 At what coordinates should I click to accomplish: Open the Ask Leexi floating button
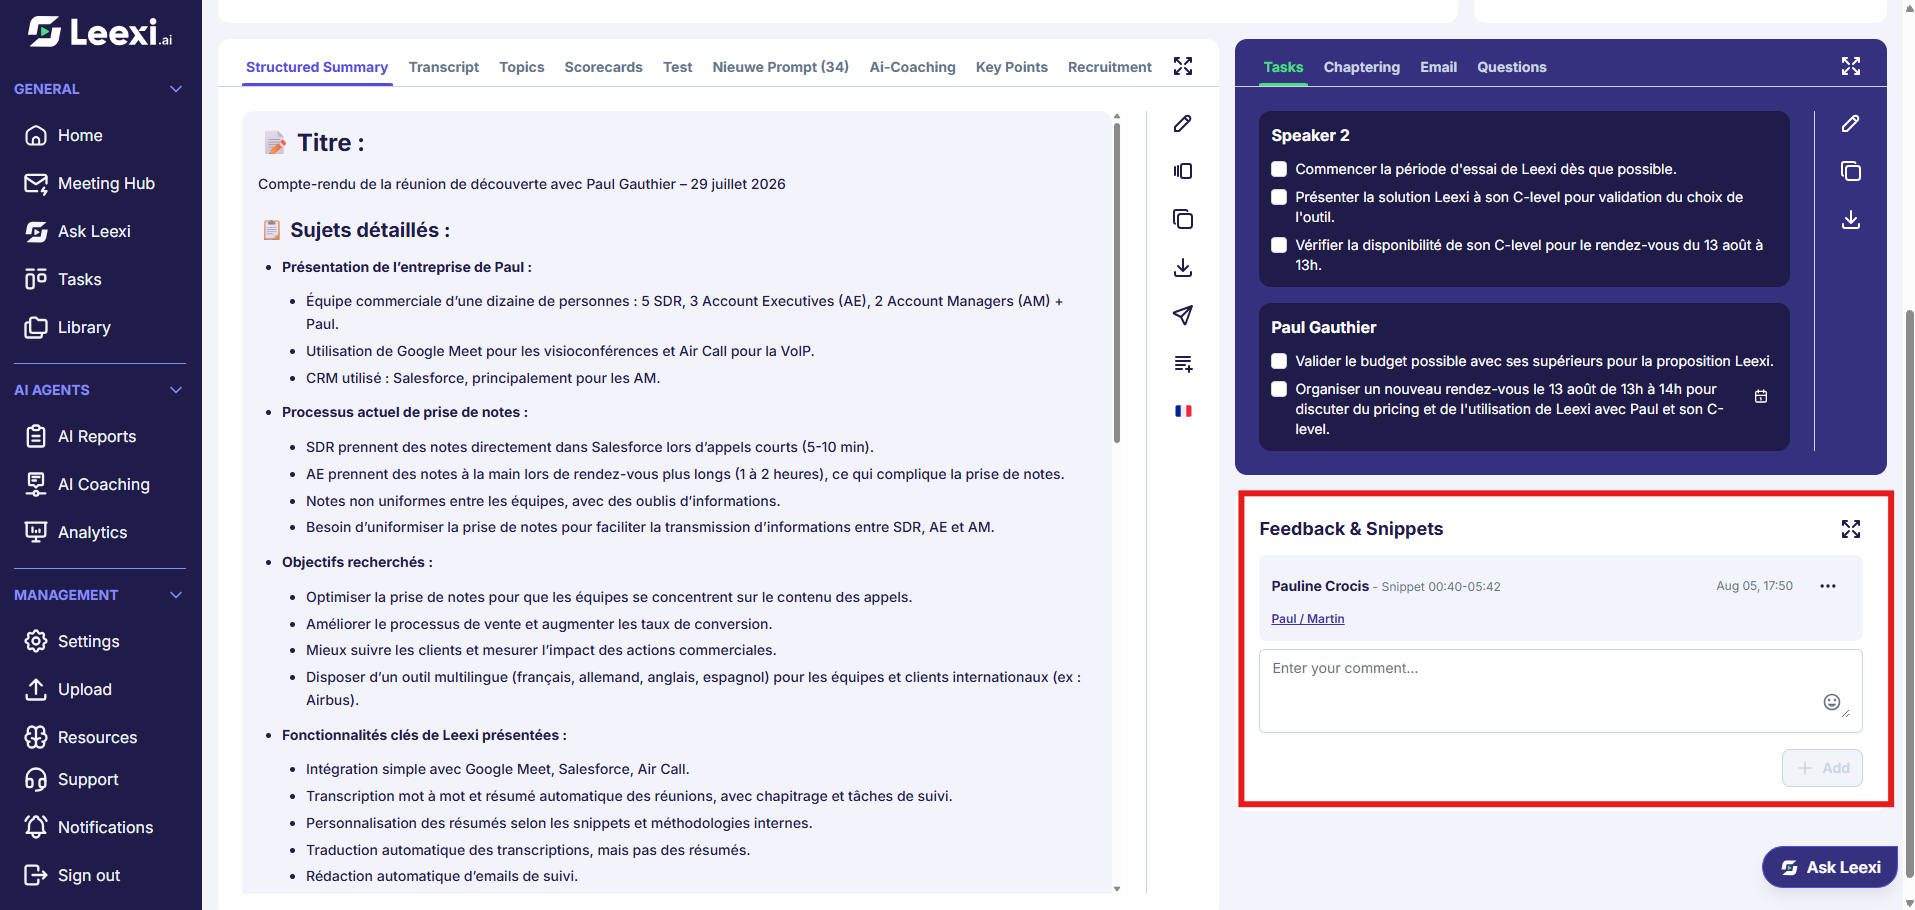(1830, 867)
